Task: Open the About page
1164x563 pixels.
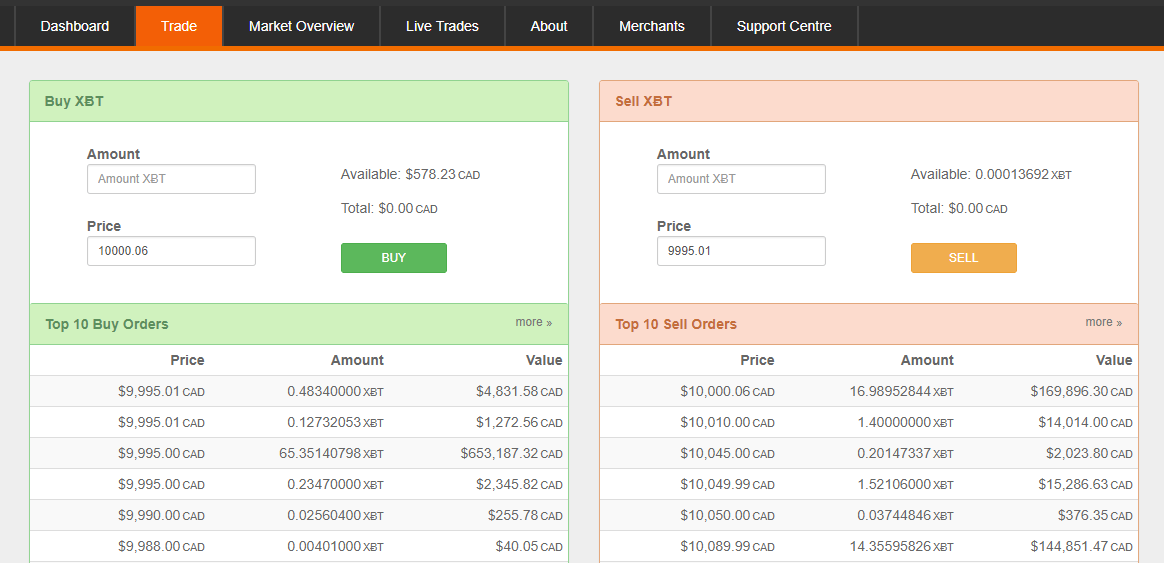Action: pyautogui.click(x=549, y=26)
